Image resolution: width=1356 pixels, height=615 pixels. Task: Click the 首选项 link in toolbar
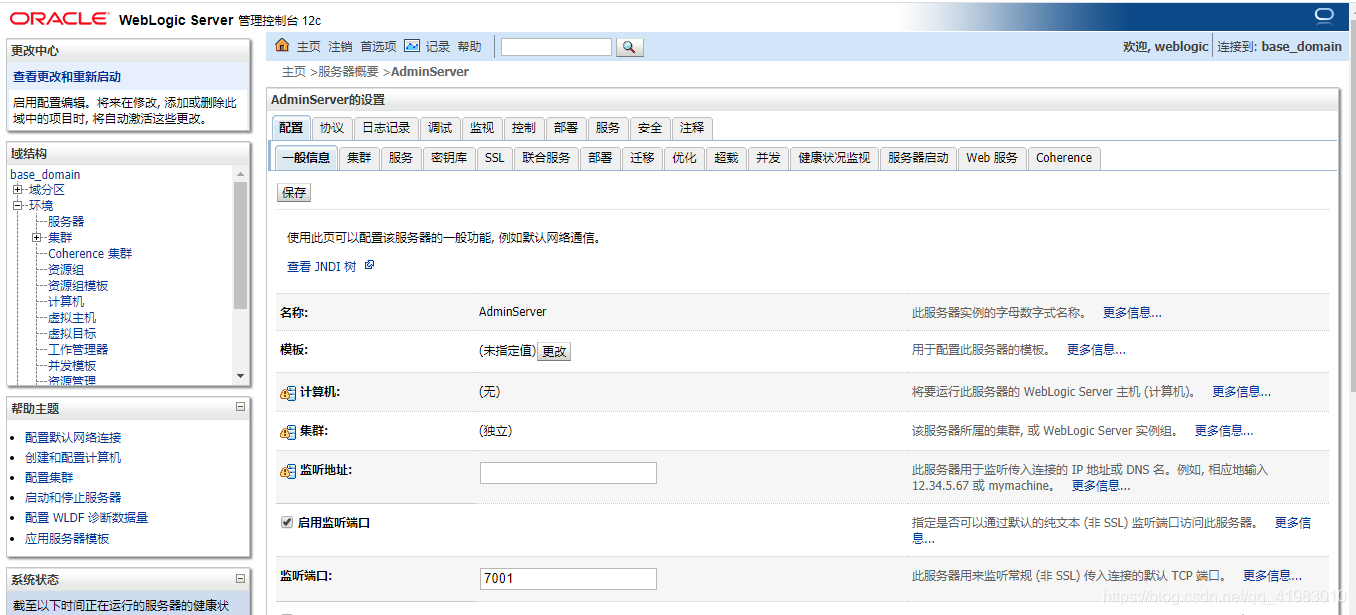pos(378,47)
